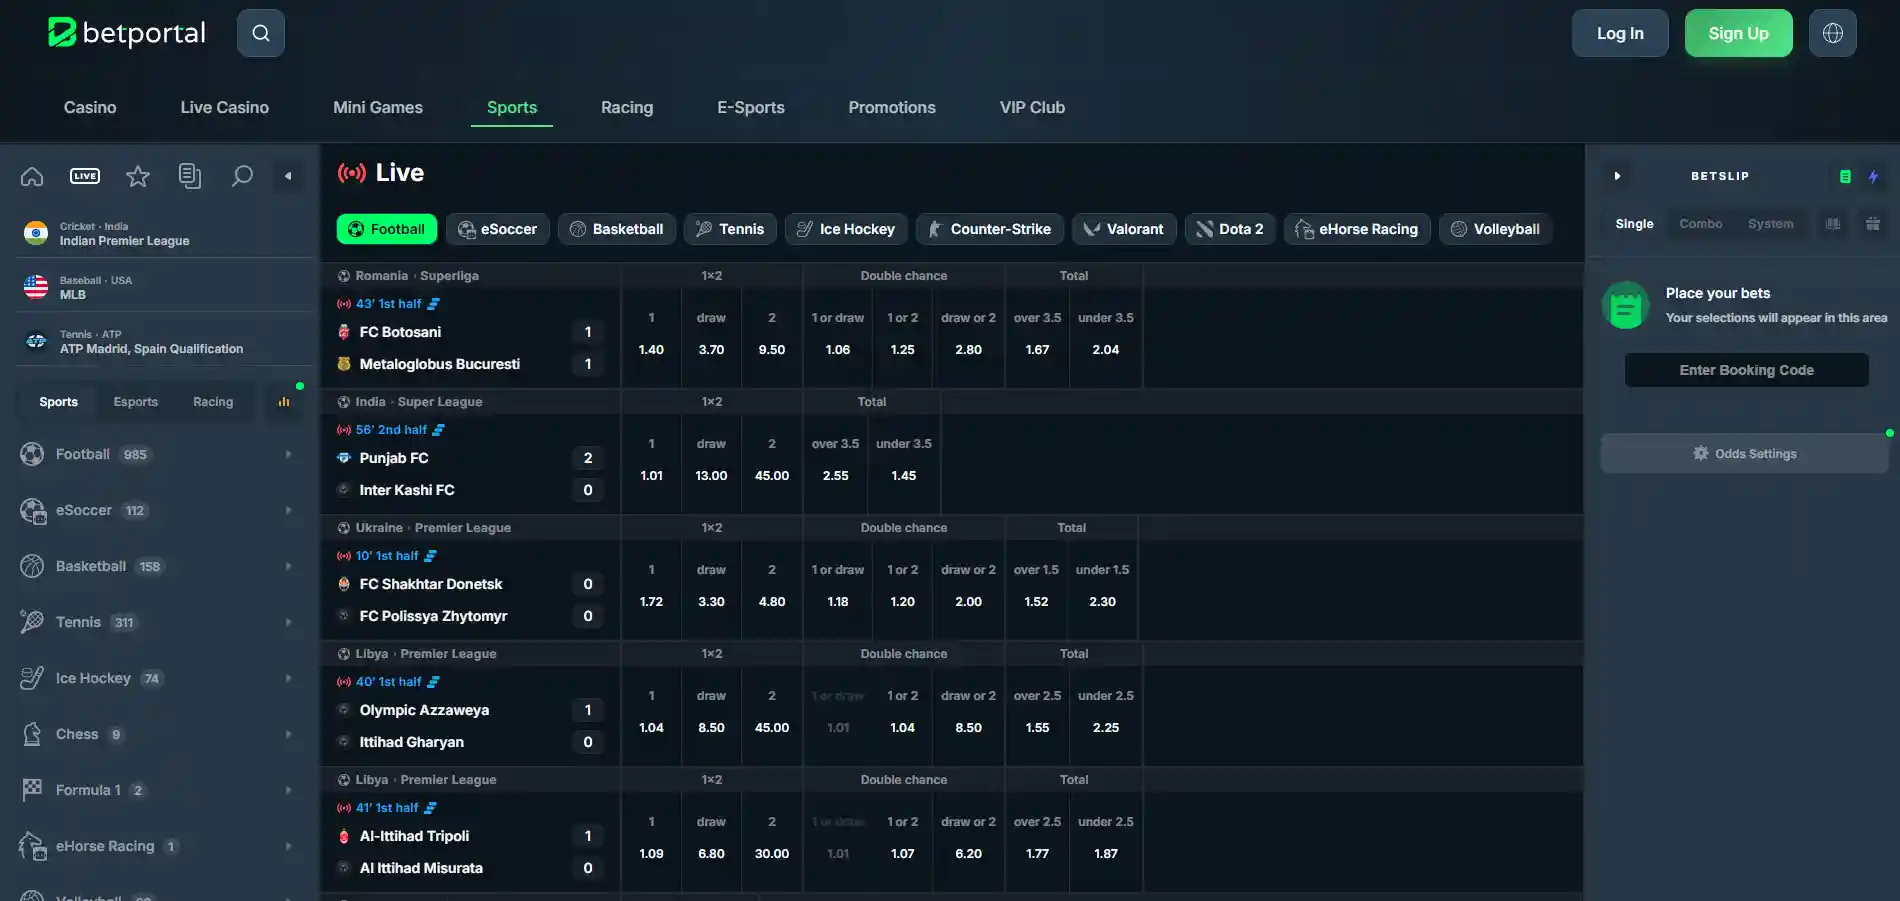Collapse the left sidebar with arrow
This screenshot has width=1900, height=901.
288,176
